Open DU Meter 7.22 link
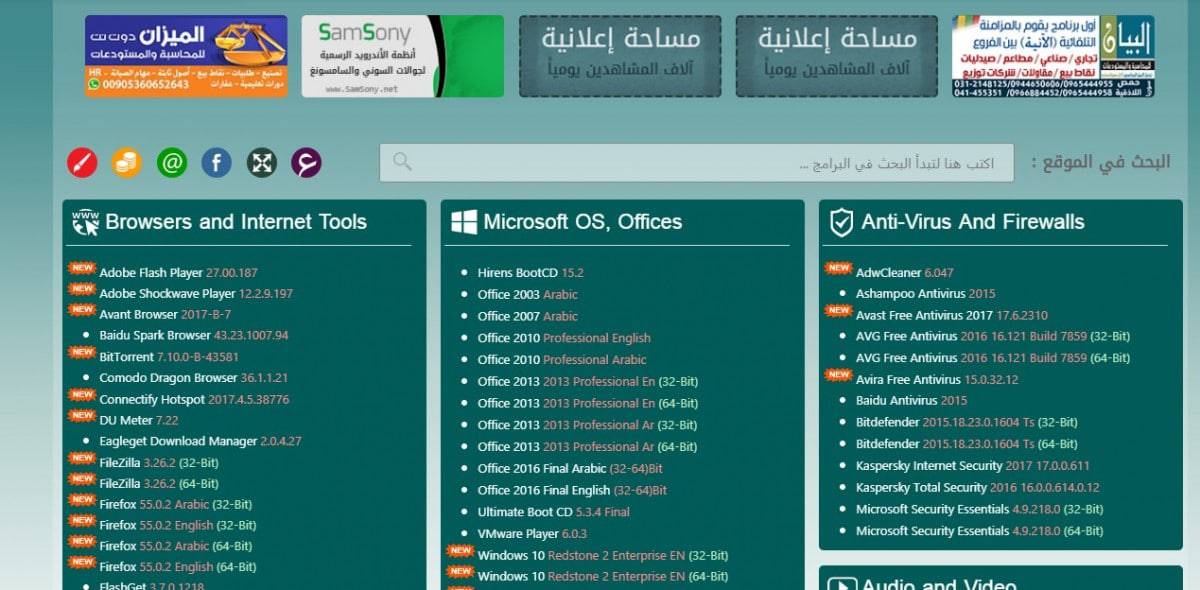 coord(139,420)
